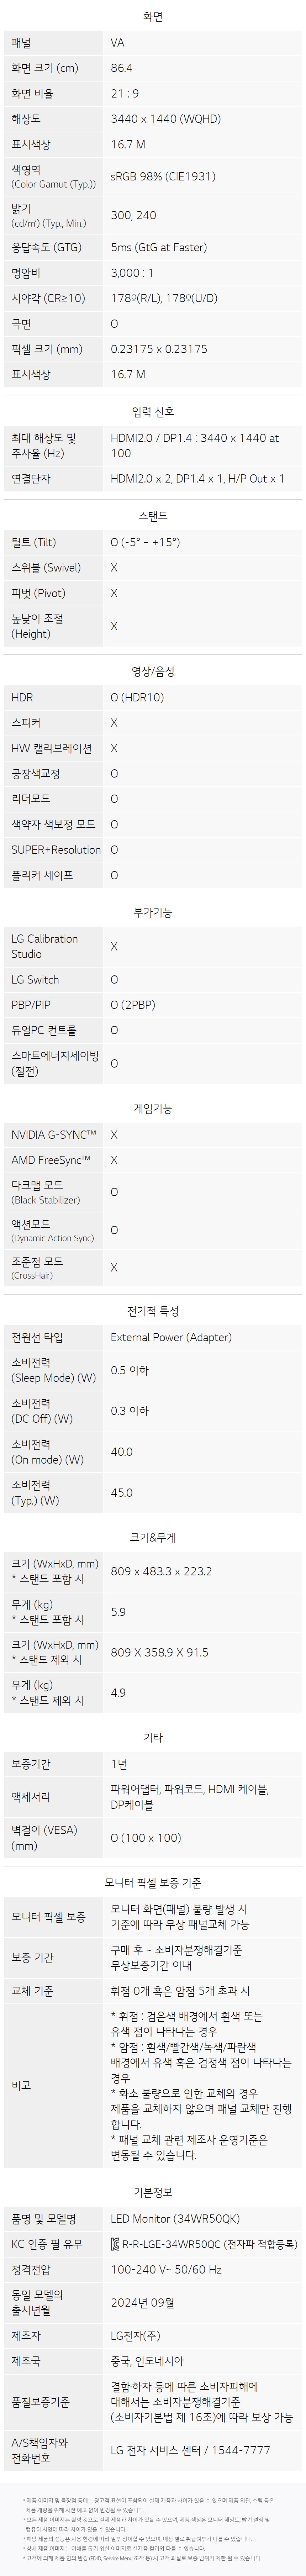Click the 5ms (GtG at Faster) response value
306x2576 pixels.
[x=158, y=247]
